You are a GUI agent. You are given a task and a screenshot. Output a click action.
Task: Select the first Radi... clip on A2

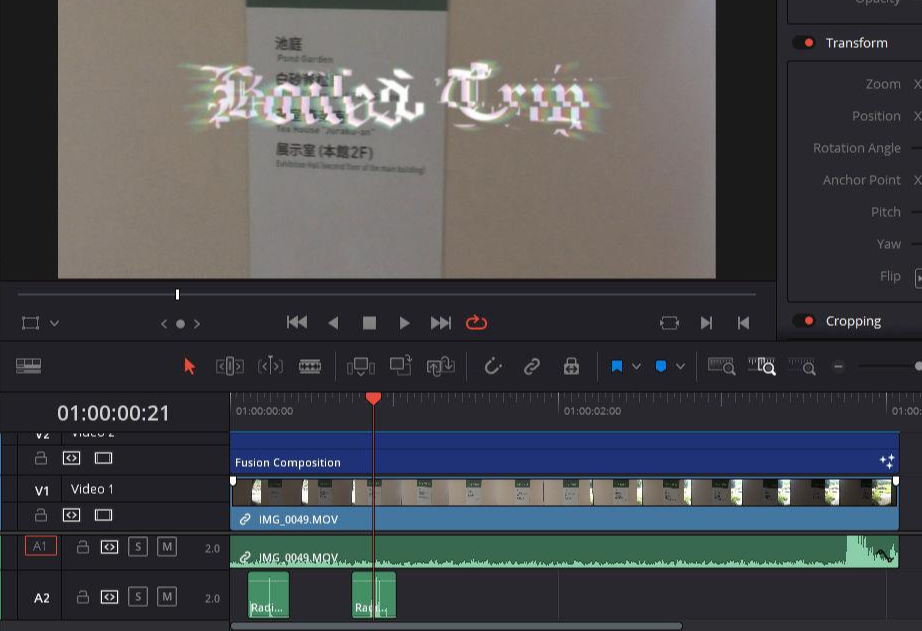(x=268, y=595)
